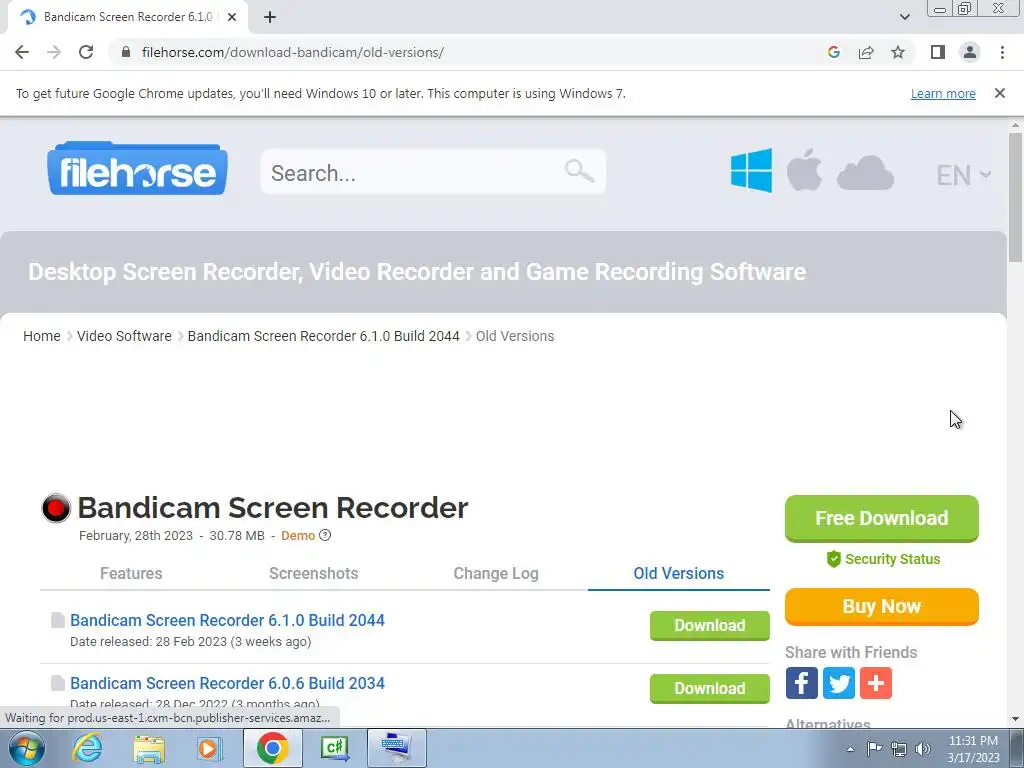Show hidden system tray icons arrow
Viewport: 1024px width, 768px height.
click(850, 749)
